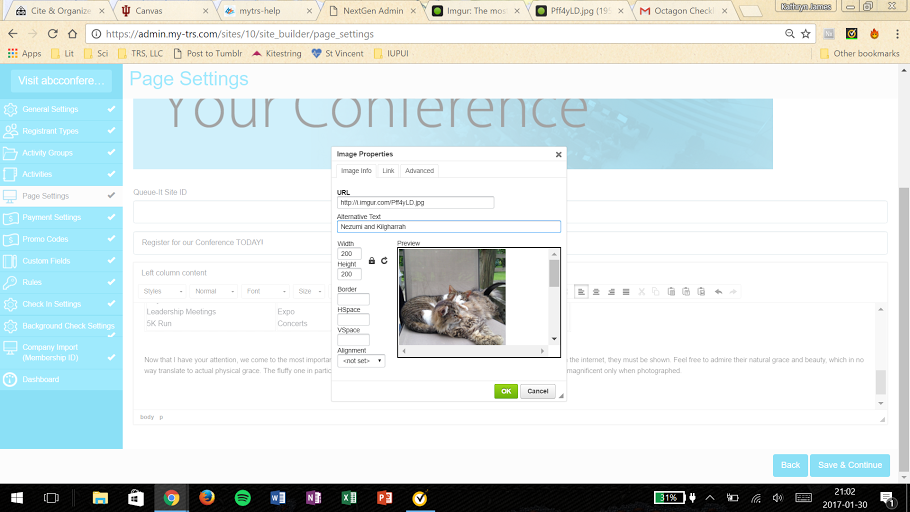
Task: Cancel the Image Properties dialog
Action: point(538,391)
